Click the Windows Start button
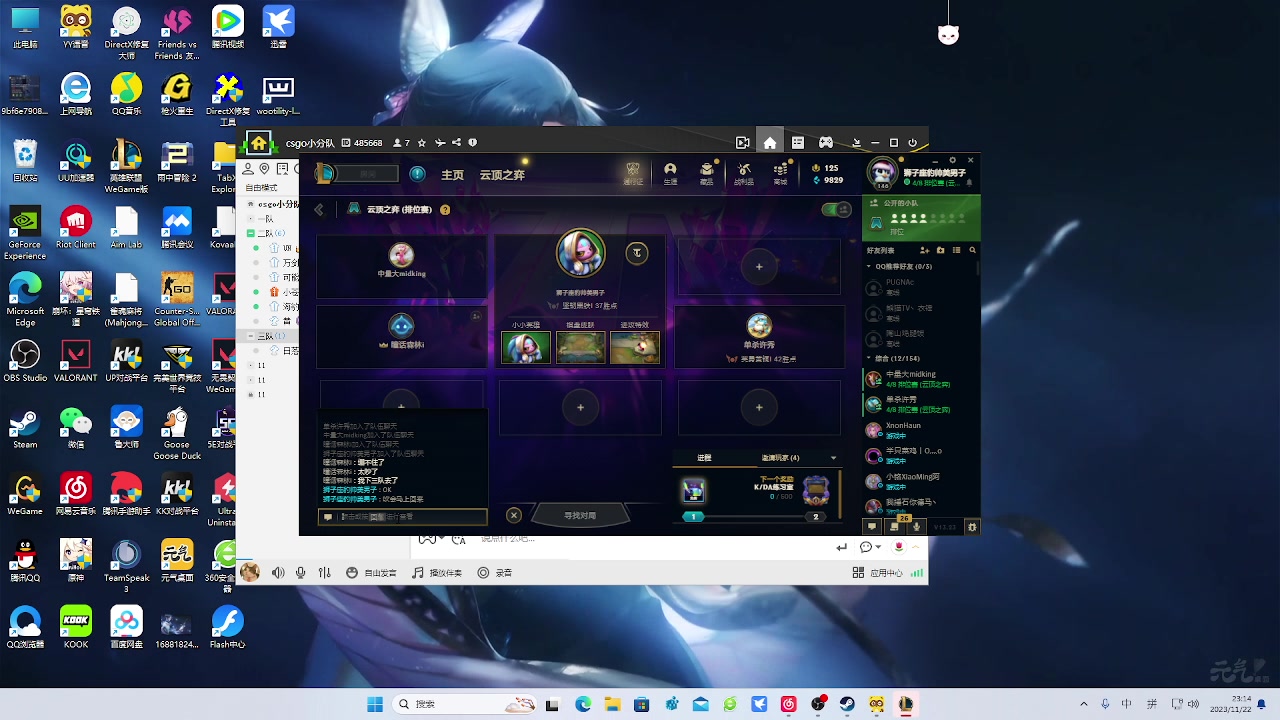1280x720 pixels. pyautogui.click(x=375, y=704)
